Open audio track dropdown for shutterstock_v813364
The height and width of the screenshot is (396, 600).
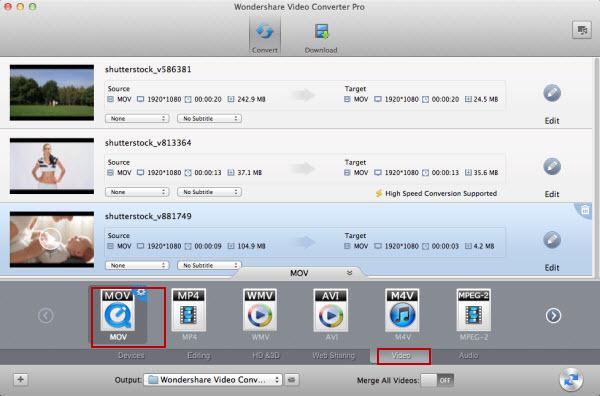[137, 192]
